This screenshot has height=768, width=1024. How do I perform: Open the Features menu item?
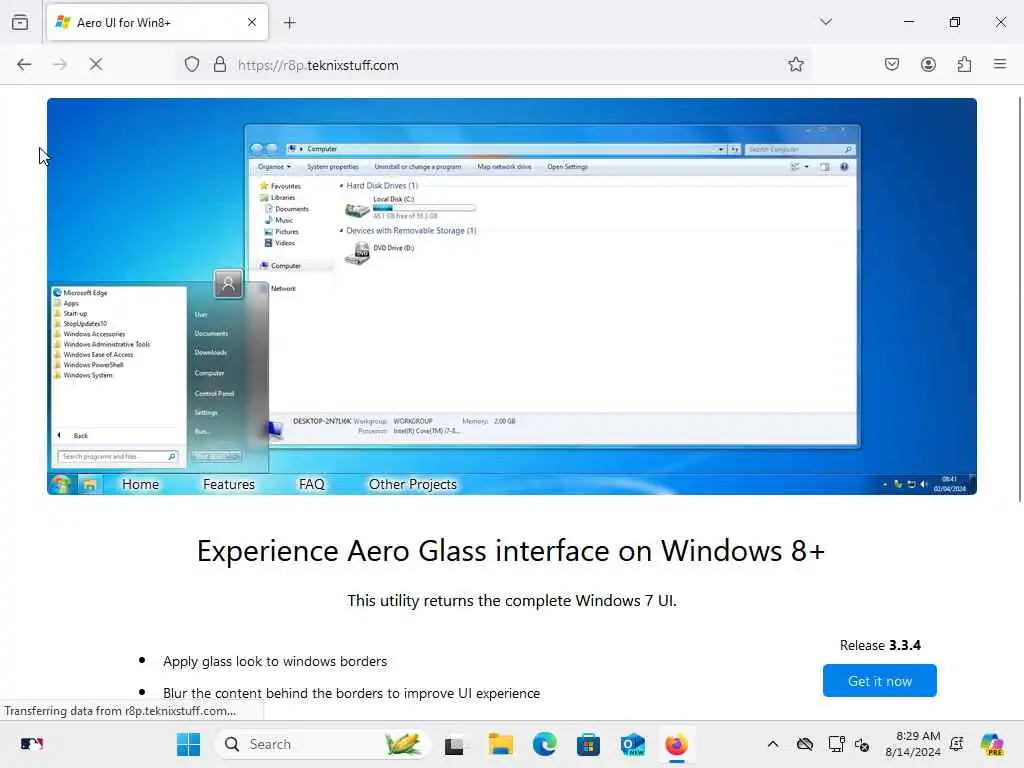229,485
